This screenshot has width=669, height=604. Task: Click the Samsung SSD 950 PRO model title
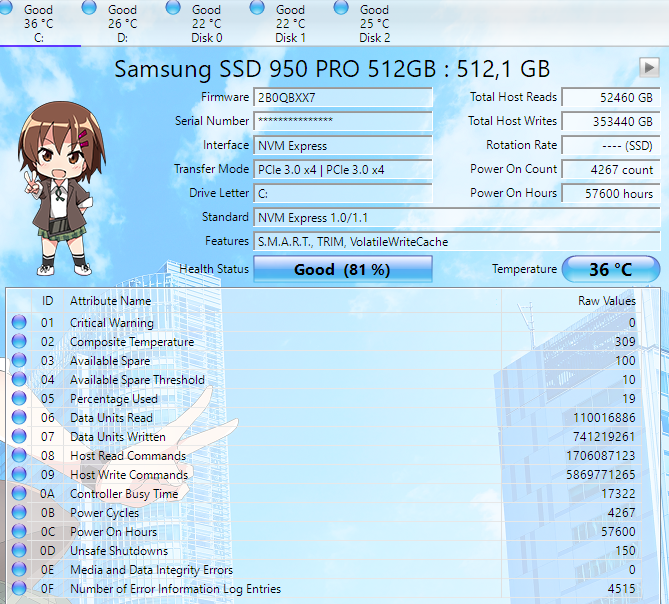332,69
